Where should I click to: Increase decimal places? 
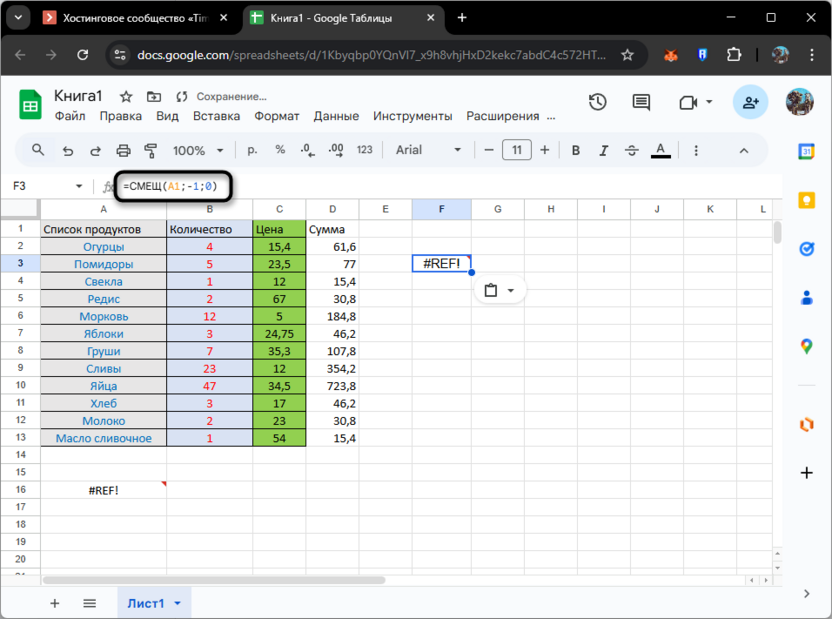336,150
